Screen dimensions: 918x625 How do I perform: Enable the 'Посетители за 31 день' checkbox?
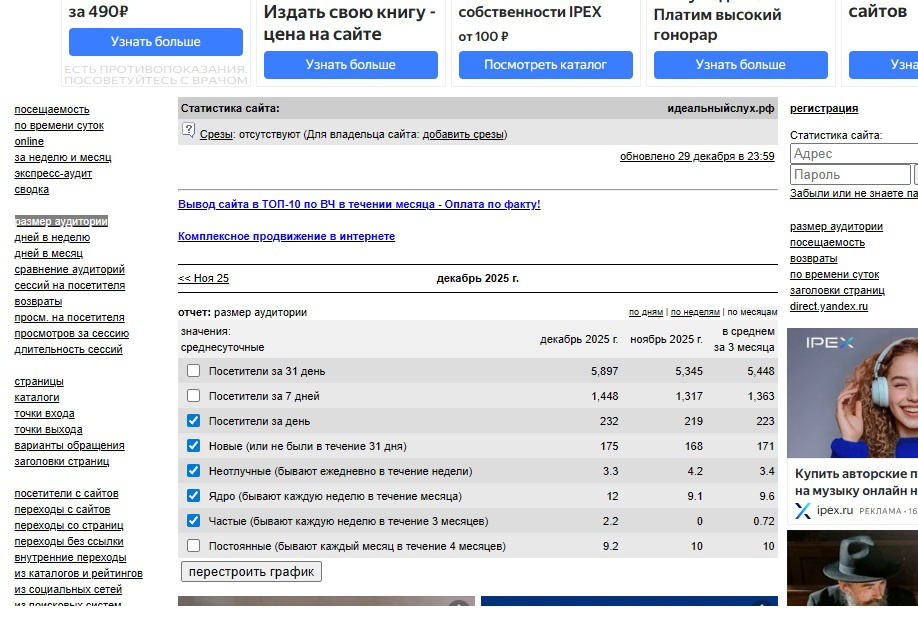coord(194,371)
